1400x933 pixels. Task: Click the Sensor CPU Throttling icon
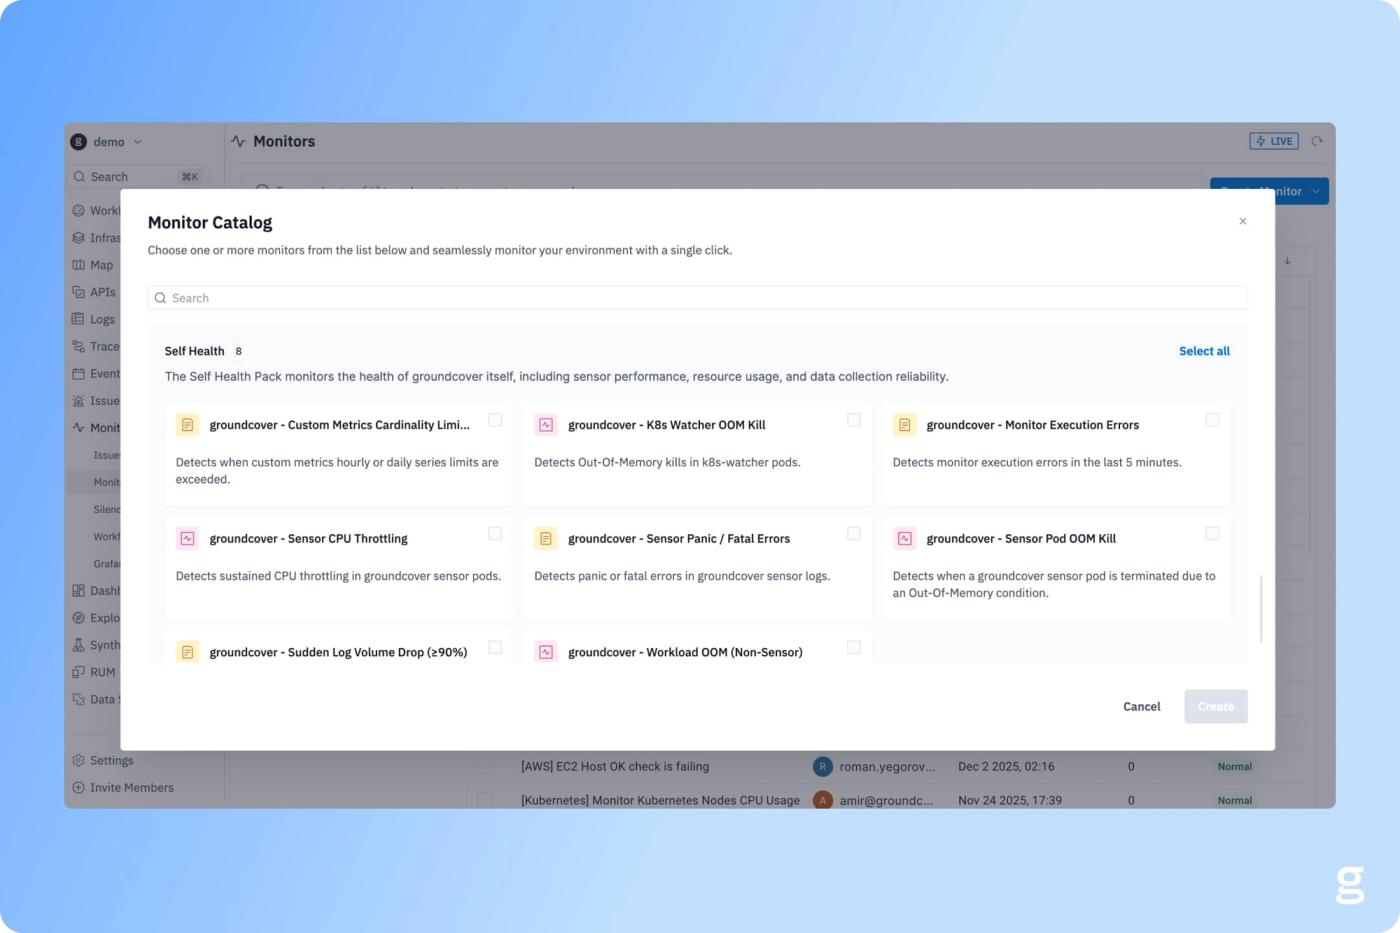[187, 538]
